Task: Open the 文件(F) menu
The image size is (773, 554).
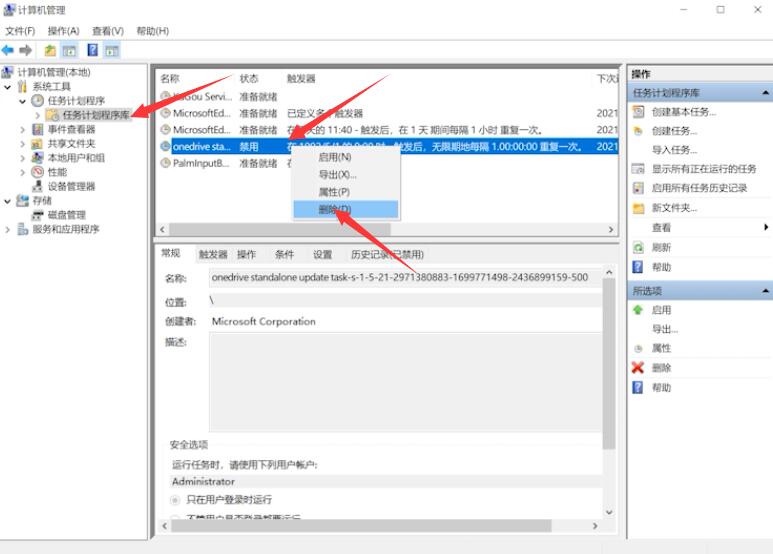Action: click(x=20, y=31)
